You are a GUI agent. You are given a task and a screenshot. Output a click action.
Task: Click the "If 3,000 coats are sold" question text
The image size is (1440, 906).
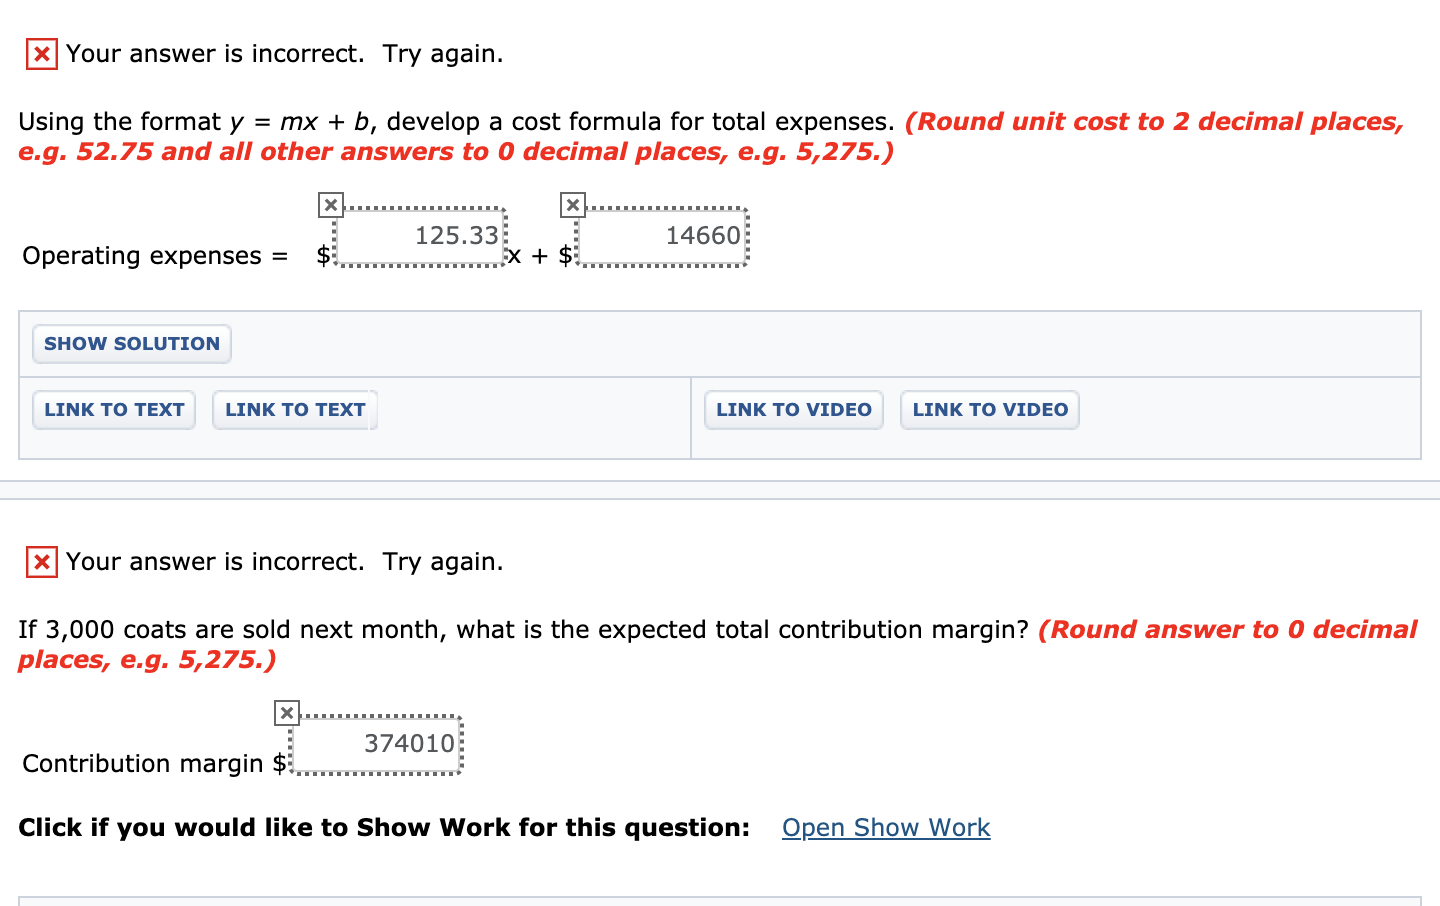tap(523, 630)
